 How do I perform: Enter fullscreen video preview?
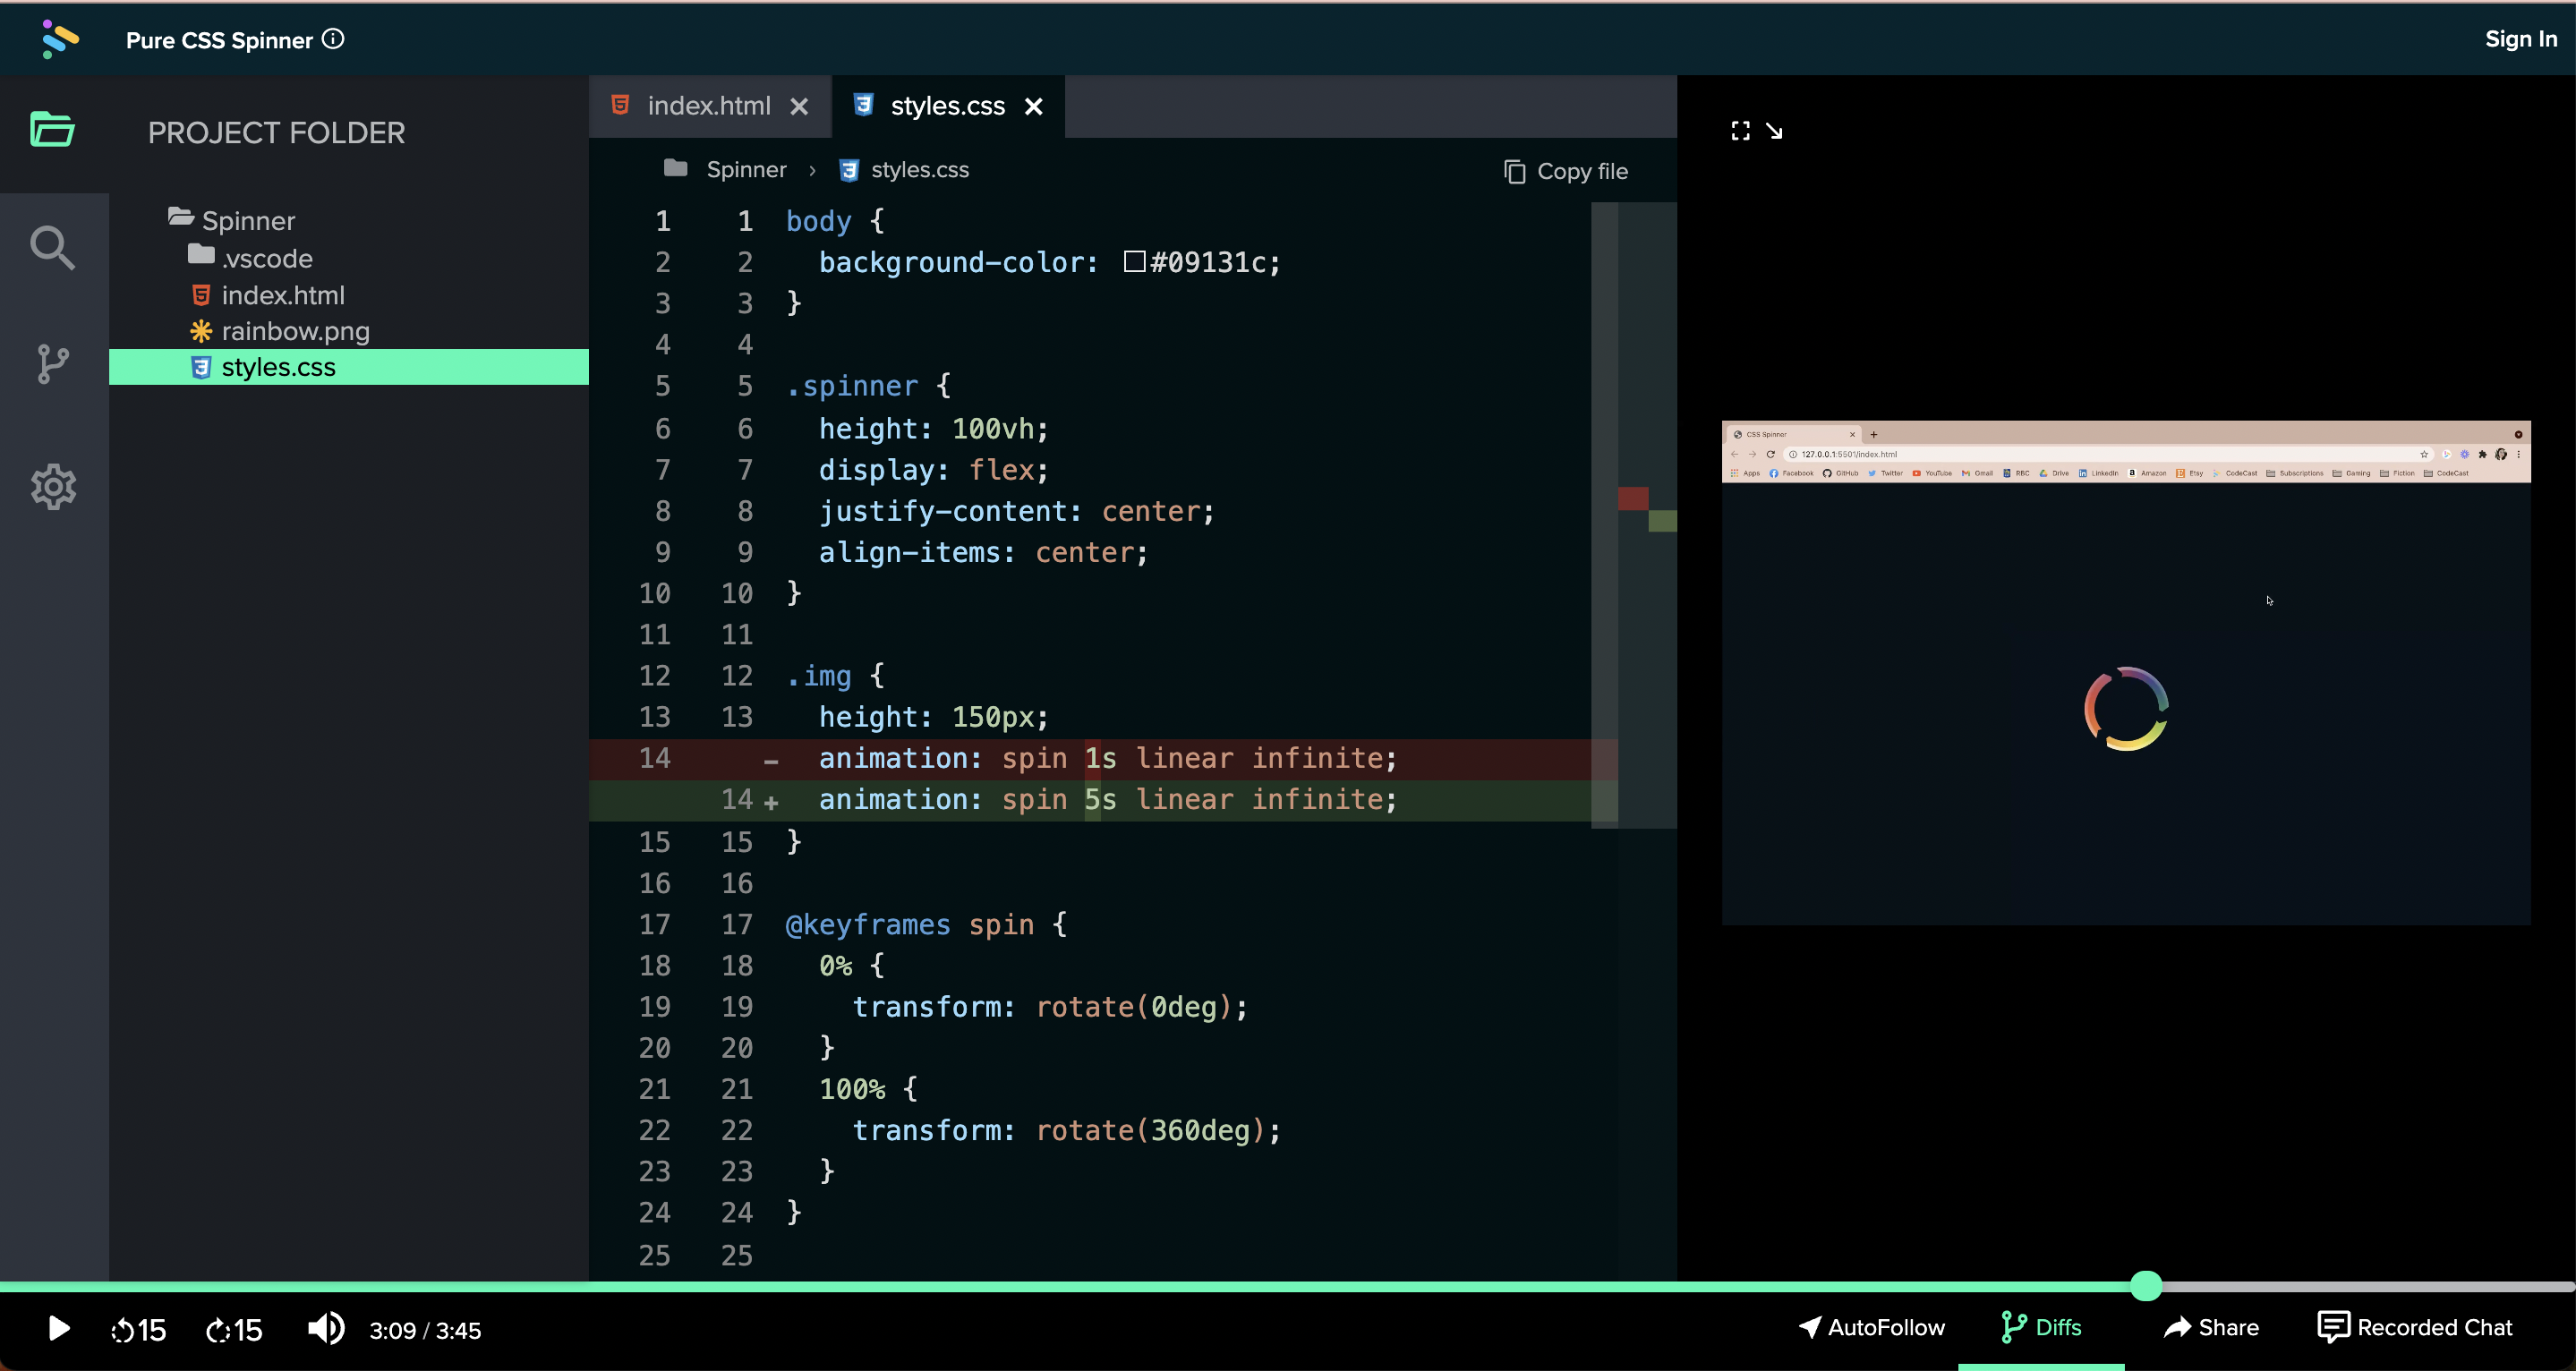click(x=1741, y=131)
